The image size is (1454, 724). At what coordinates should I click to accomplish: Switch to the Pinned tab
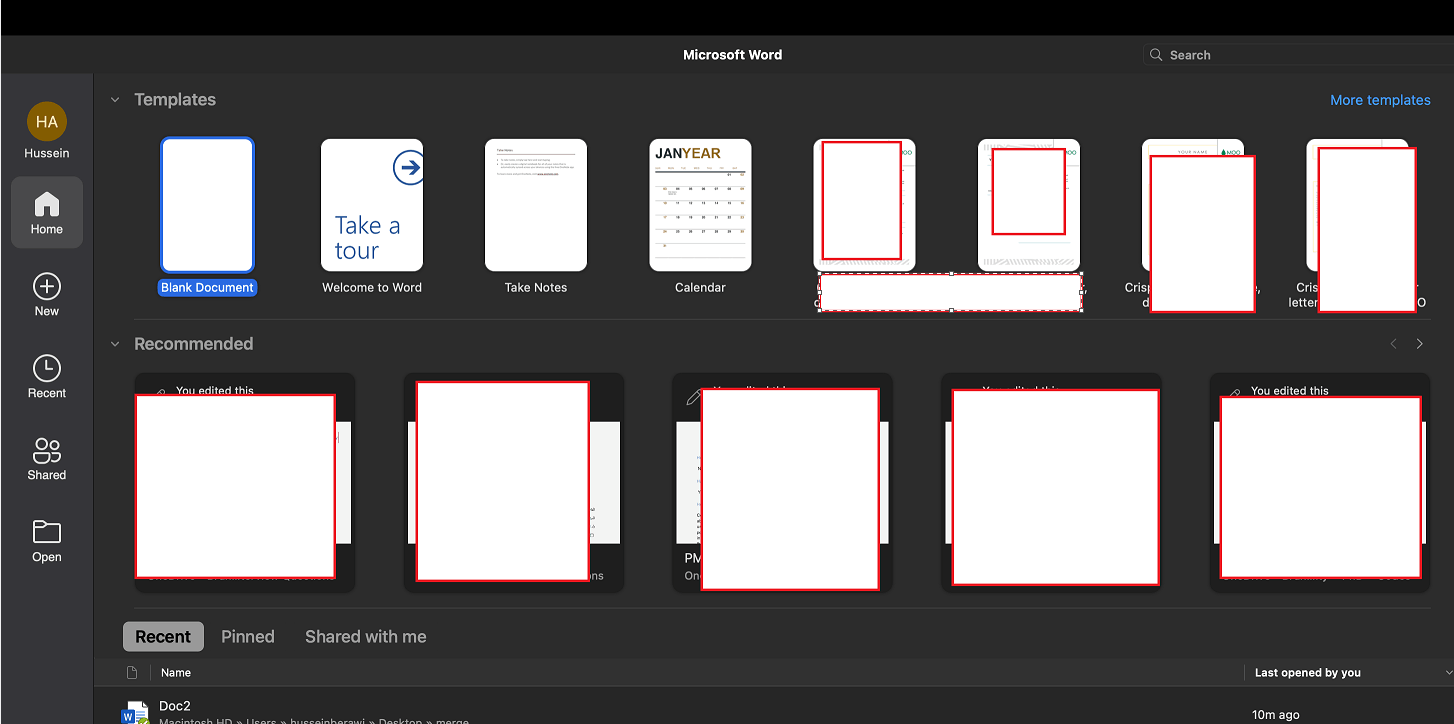point(248,637)
